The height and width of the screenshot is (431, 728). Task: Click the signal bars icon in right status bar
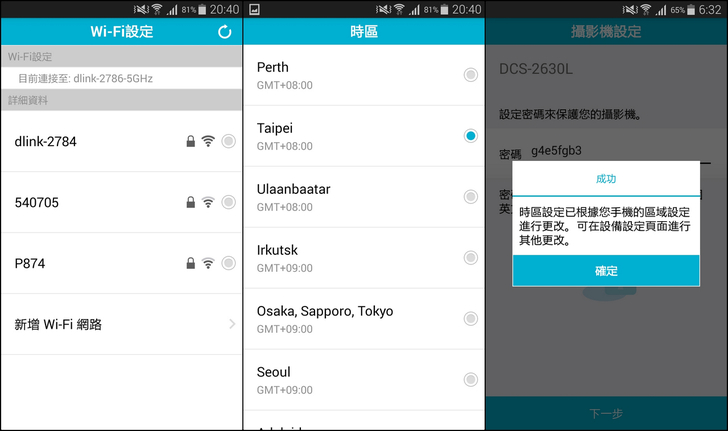point(661,10)
